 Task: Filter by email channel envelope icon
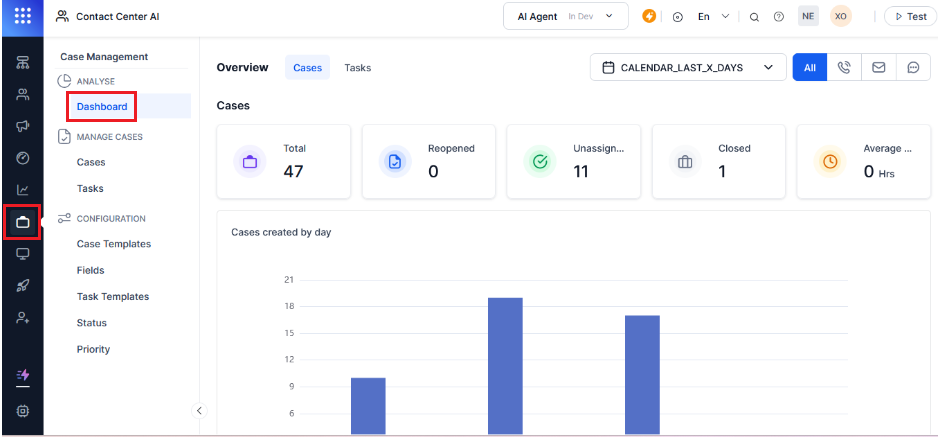878,68
